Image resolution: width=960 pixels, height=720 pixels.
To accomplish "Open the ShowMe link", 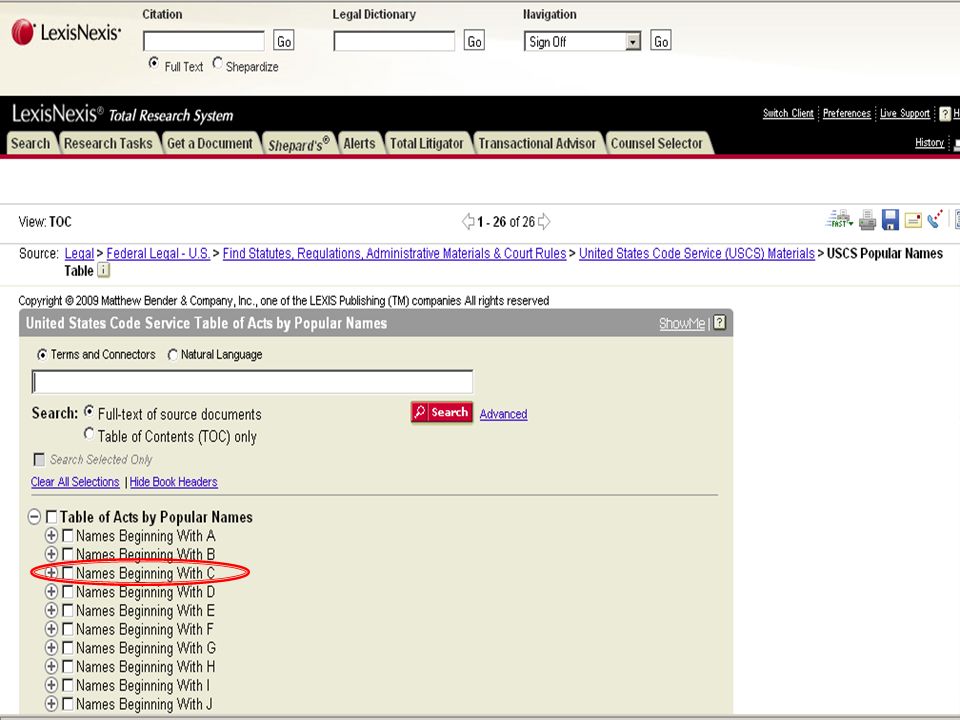I will [x=682, y=323].
